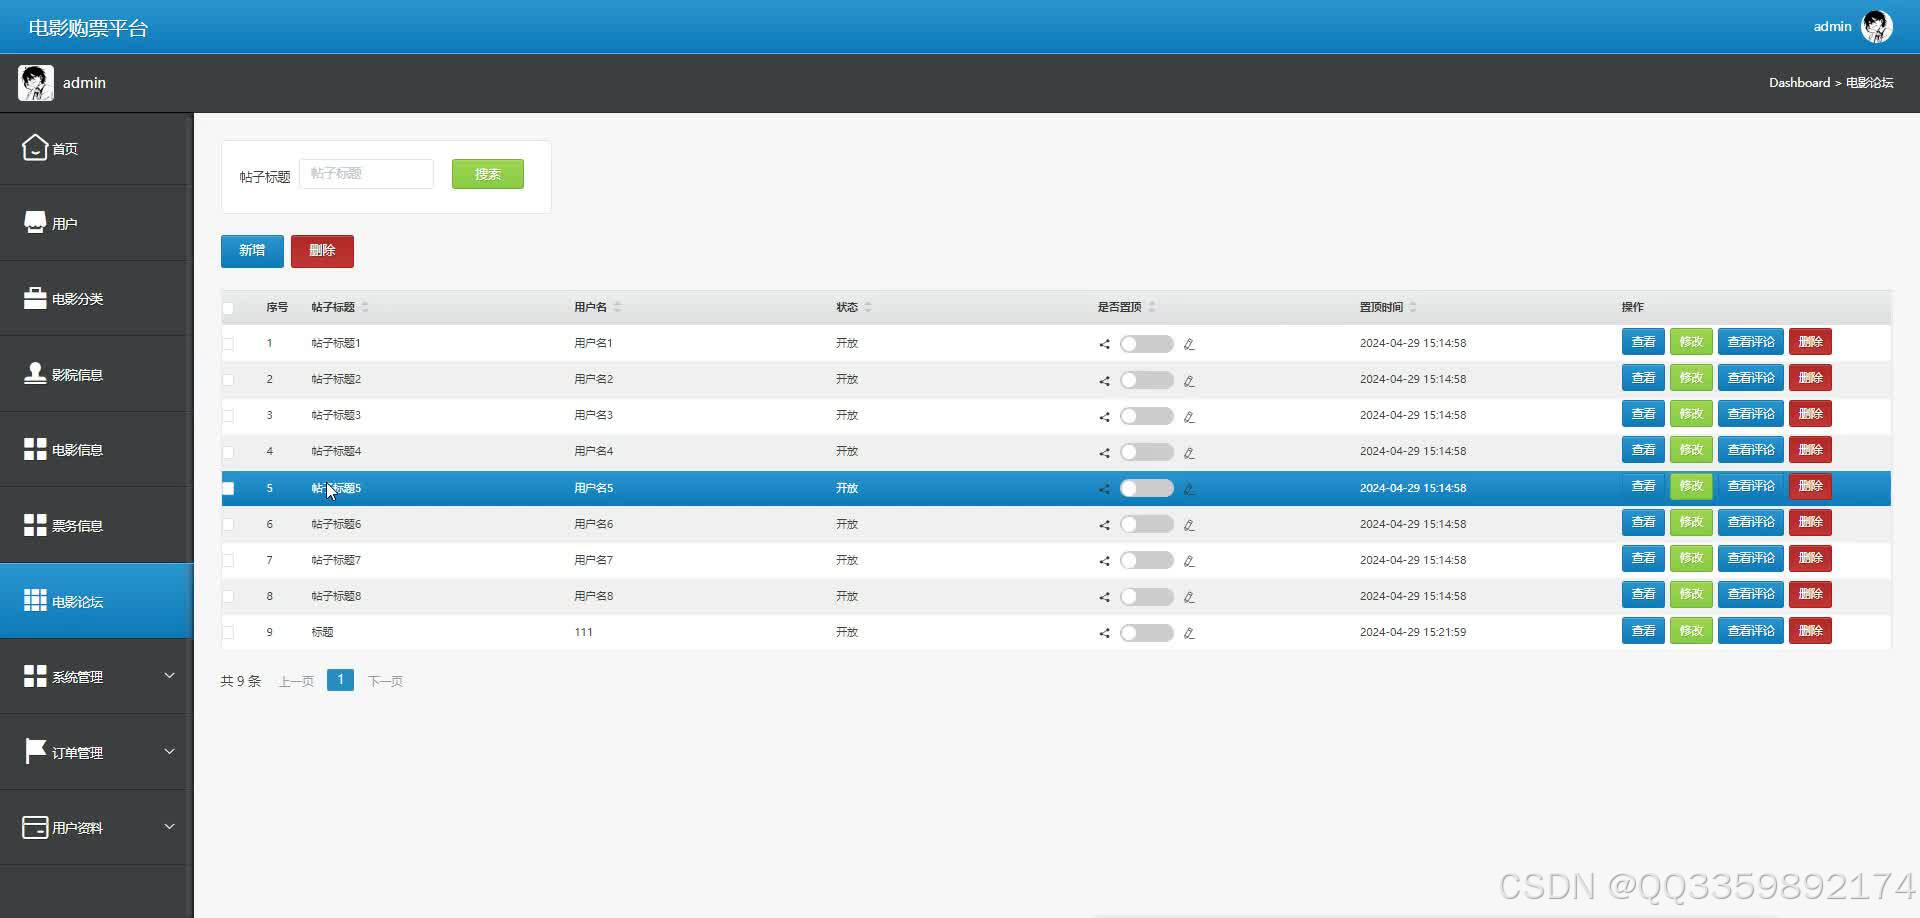The width and height of the screenshot is (1920, 918).
Task: Open the admin label in the top bar
Action: coord(1832,26)
